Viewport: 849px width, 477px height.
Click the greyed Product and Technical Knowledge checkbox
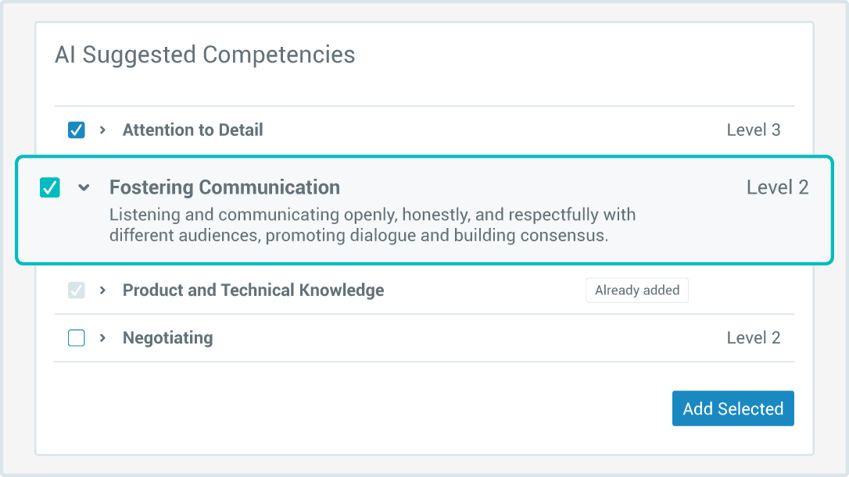click(76, 291)
